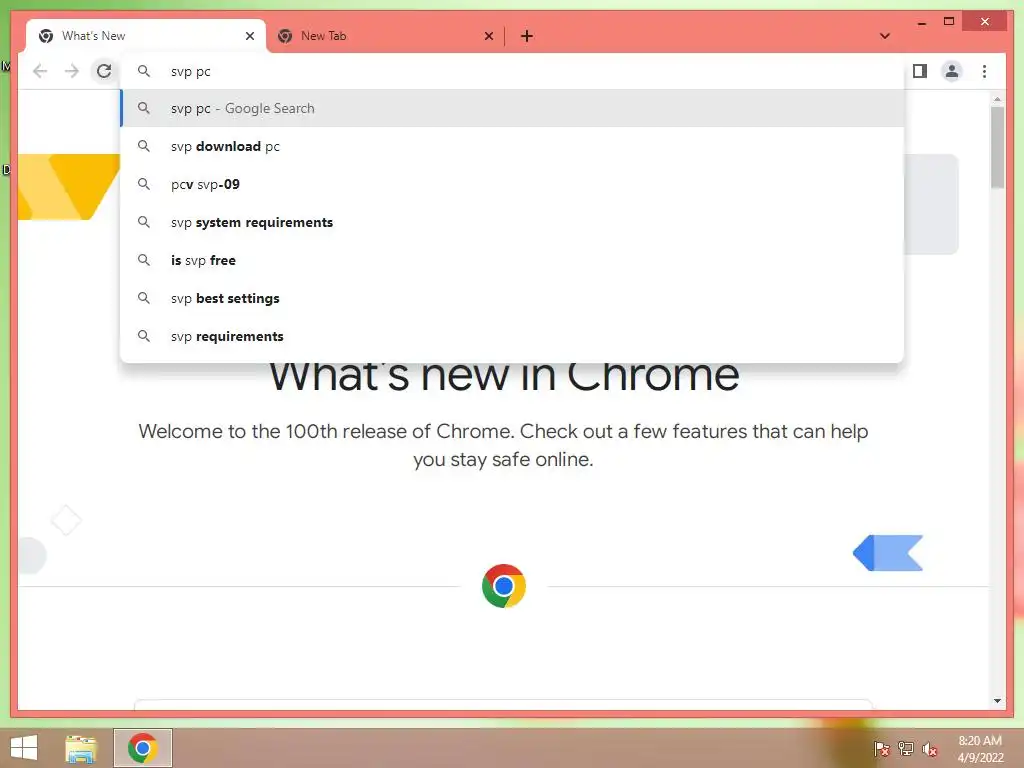
Task: Click the address bar containing svp pc
Action: coord(512,71)
